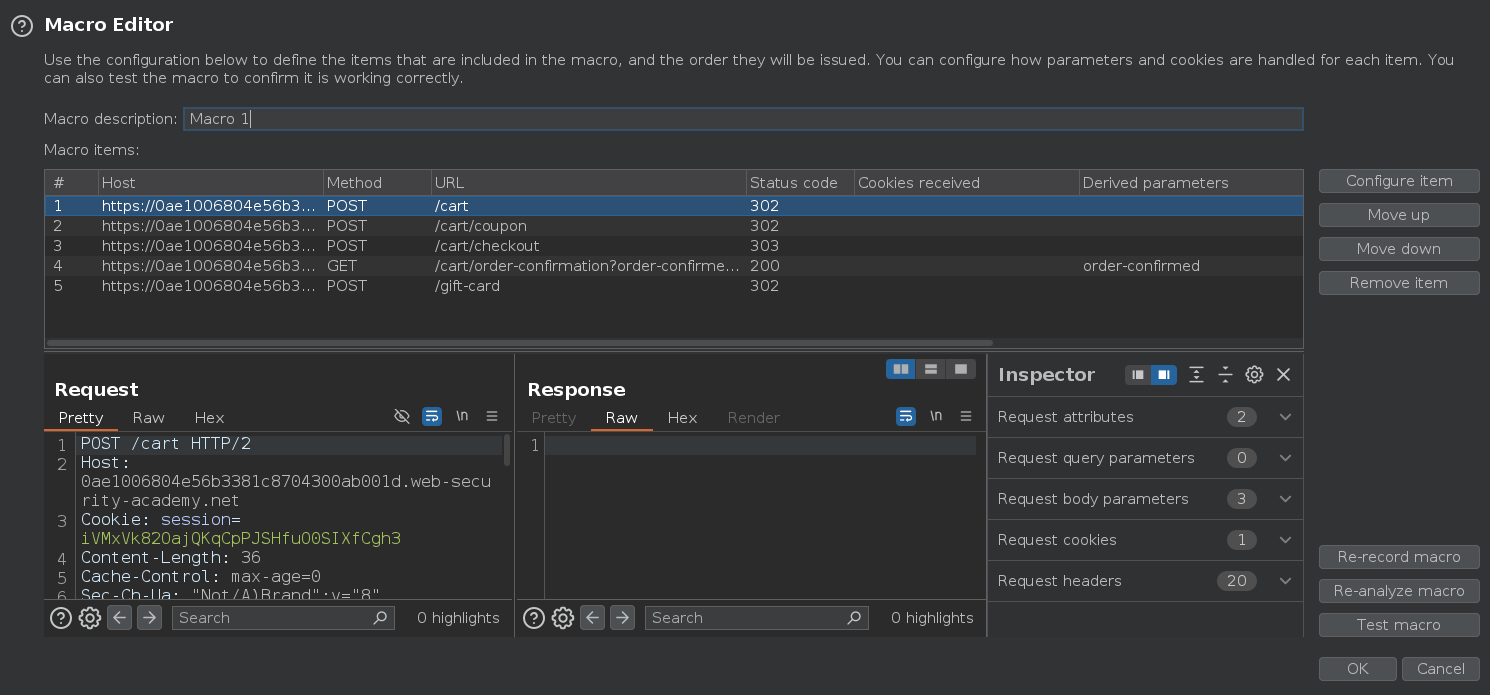1490x695 pixels.
Task: Confirm the macro with OK
Action: coord(1357,669)
